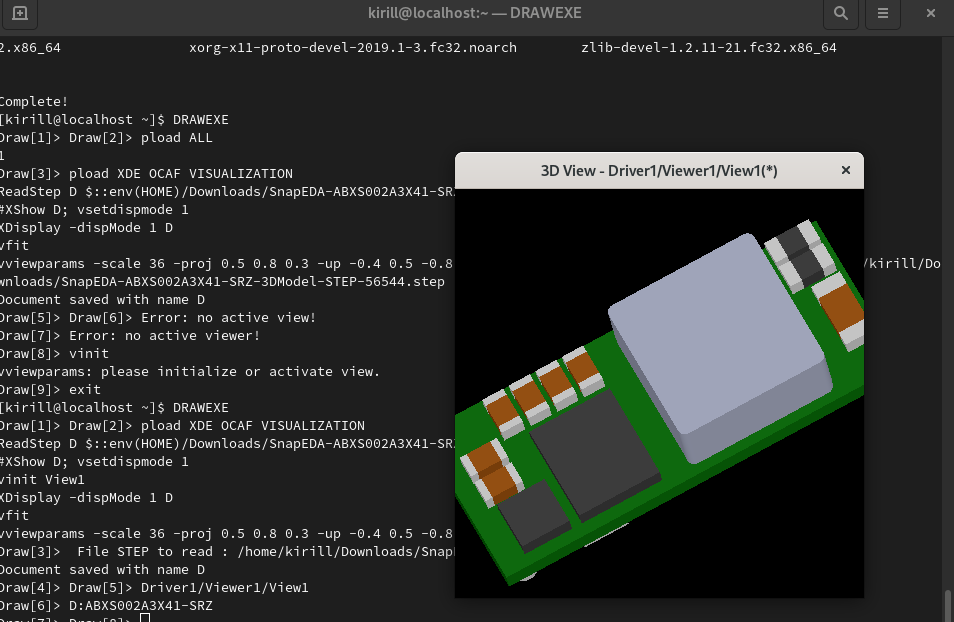
Task: Close the DRAWEXE terminal window
Action: 932,15
